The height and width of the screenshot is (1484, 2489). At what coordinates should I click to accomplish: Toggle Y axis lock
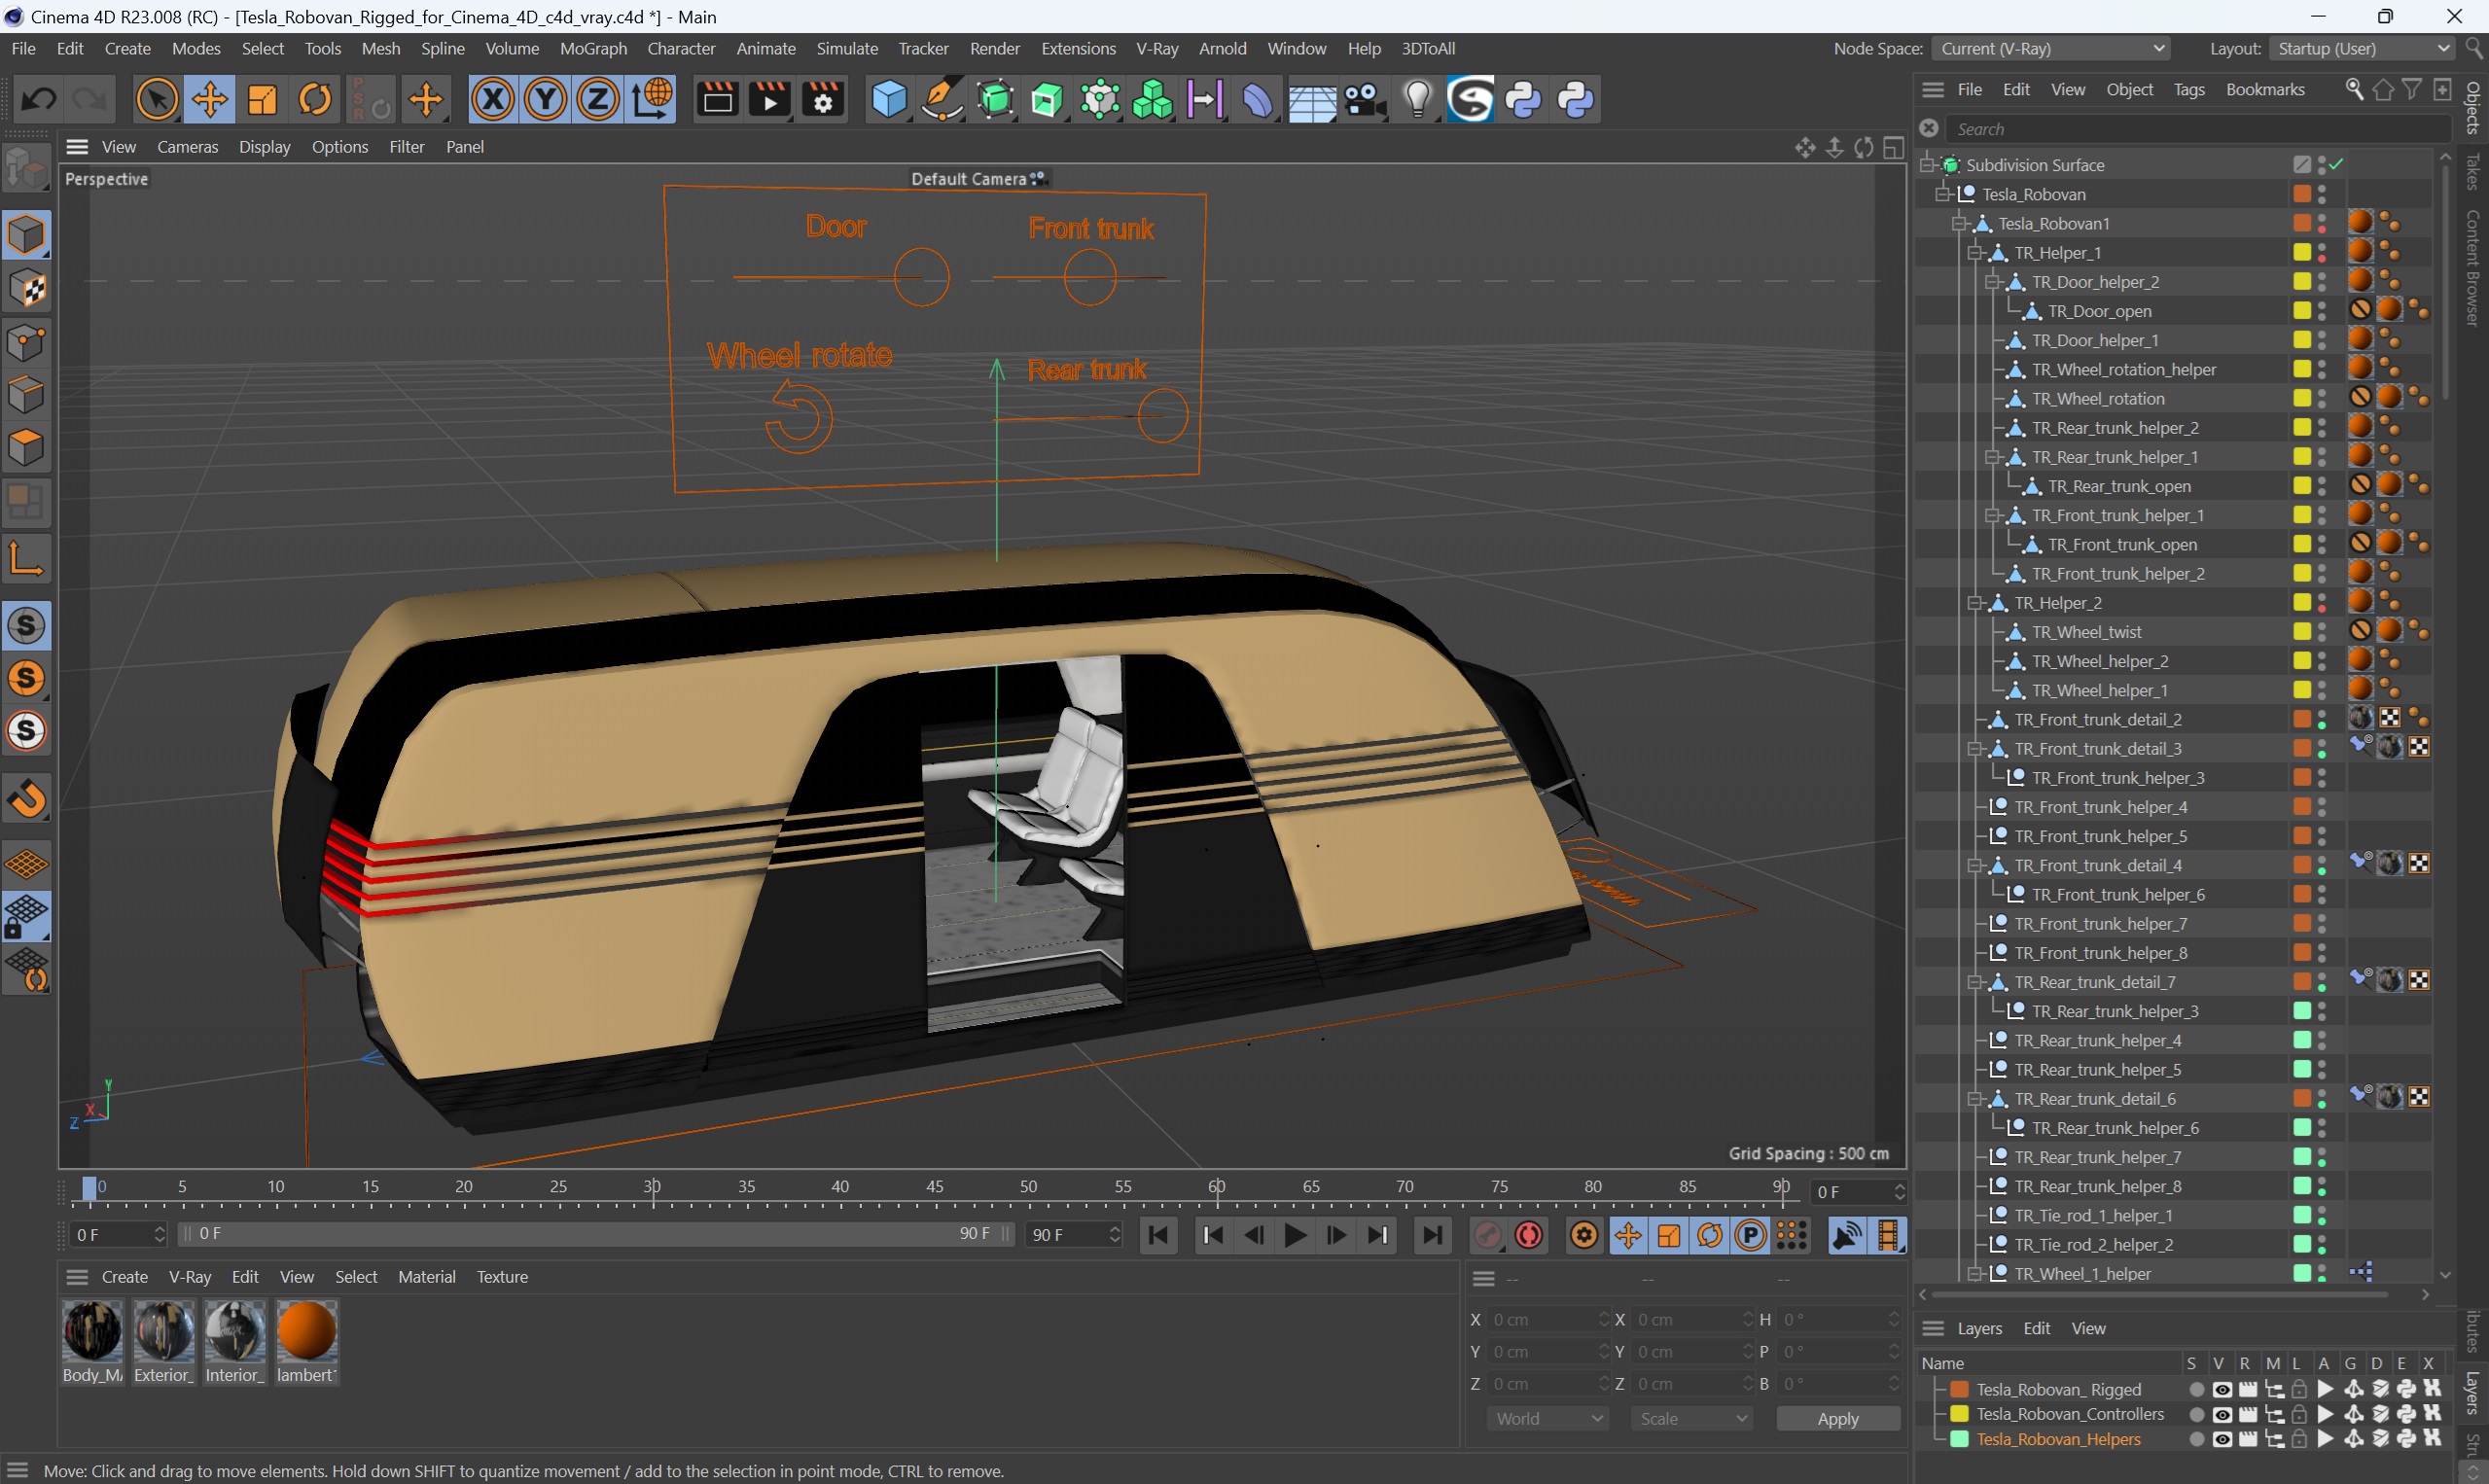(545, 99)
